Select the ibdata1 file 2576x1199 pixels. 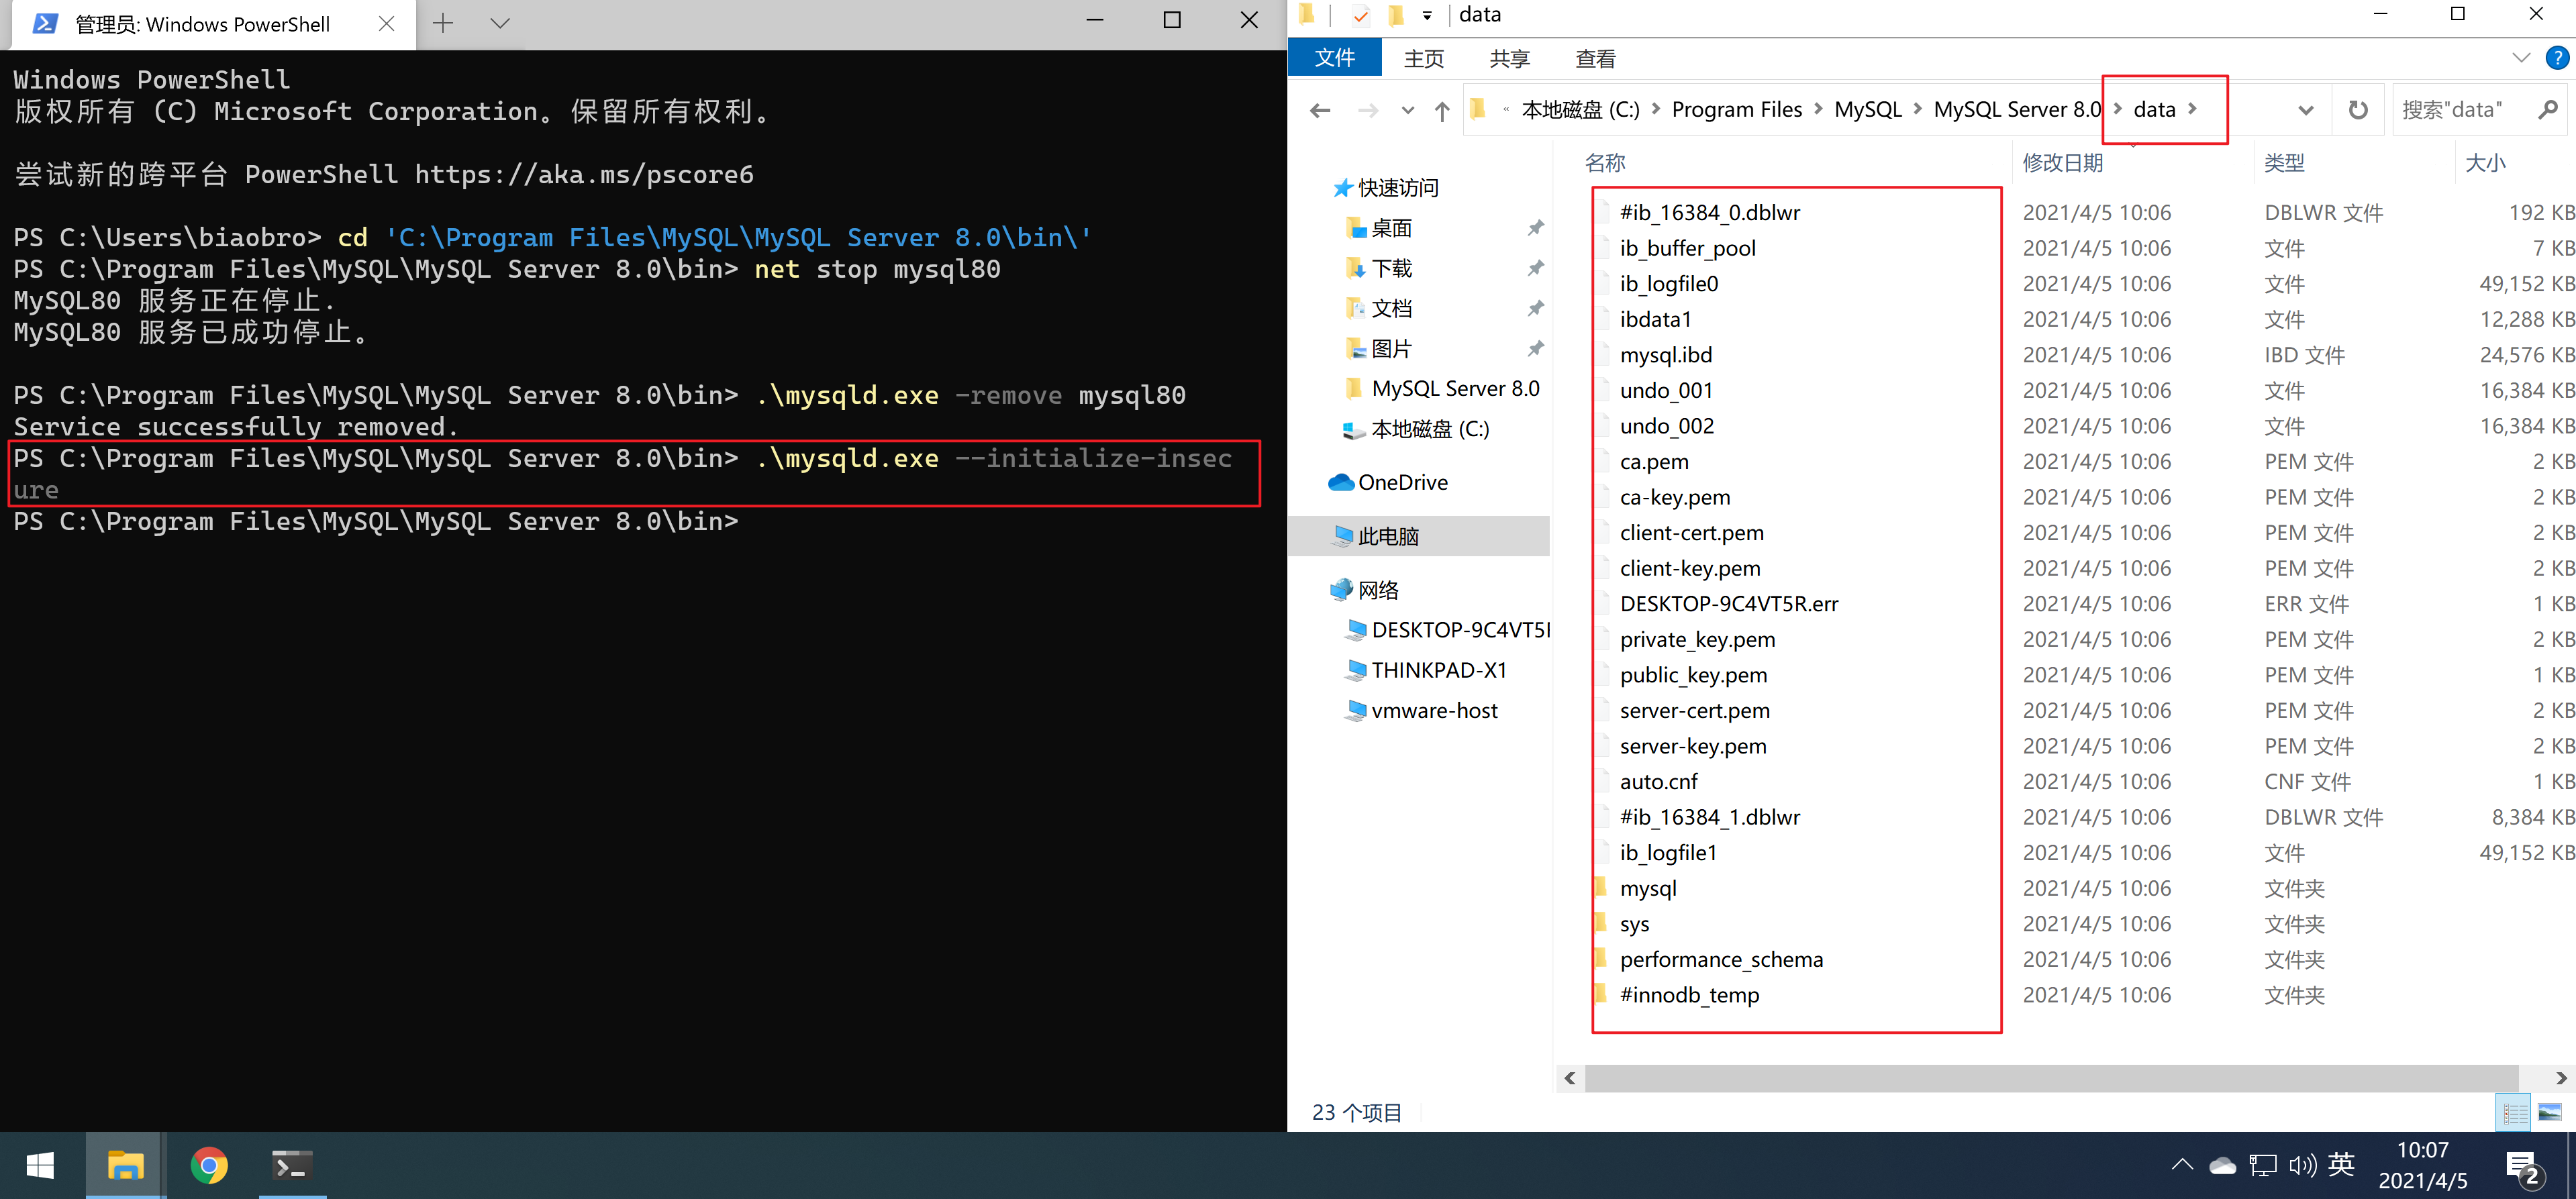point(1655,320)
